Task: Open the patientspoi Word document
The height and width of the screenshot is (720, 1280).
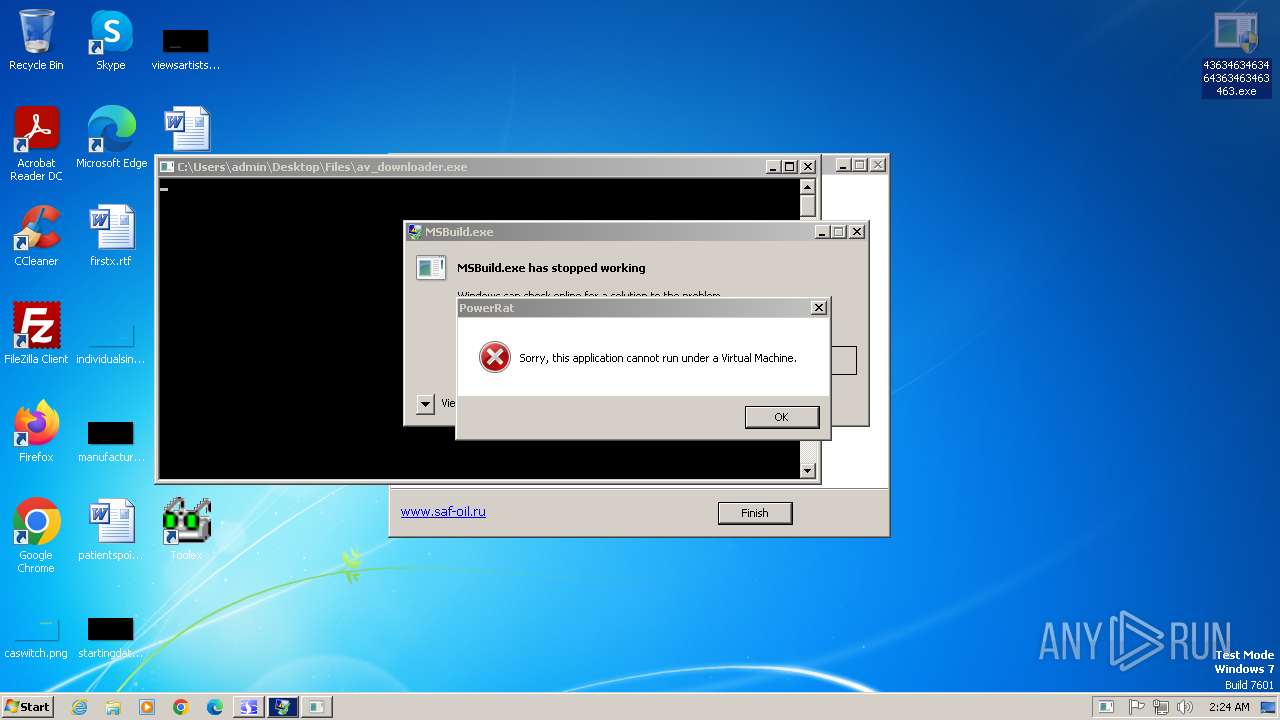Action: (x=111, y=529)
